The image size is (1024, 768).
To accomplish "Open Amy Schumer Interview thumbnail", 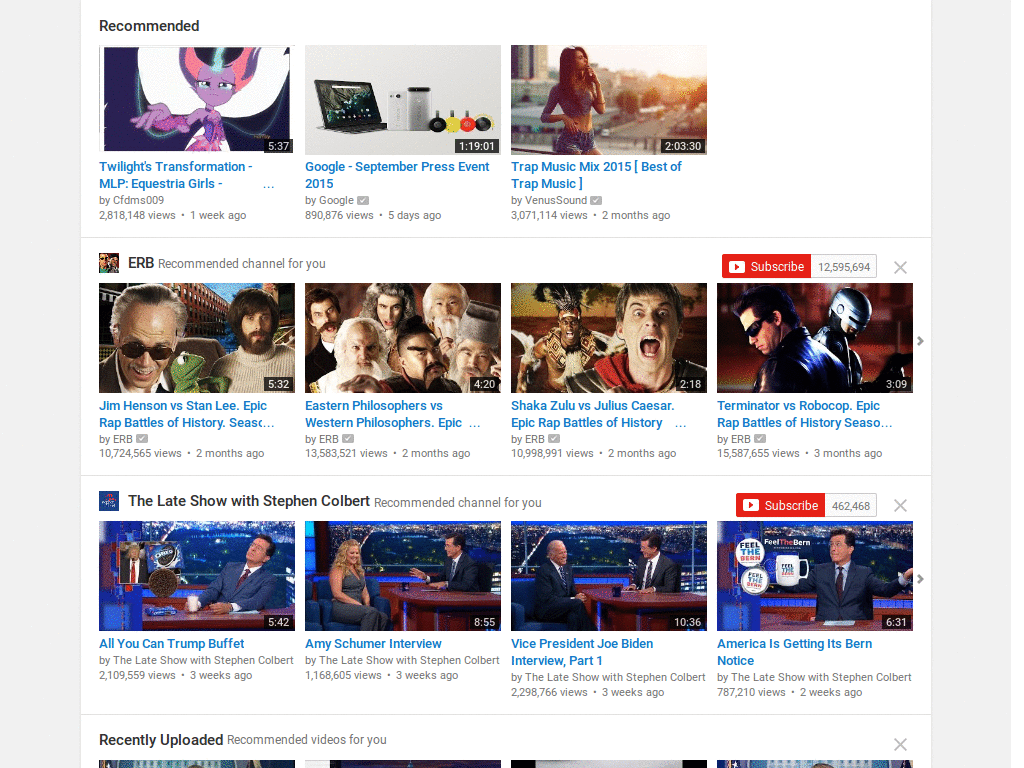I will click(403, 575).
